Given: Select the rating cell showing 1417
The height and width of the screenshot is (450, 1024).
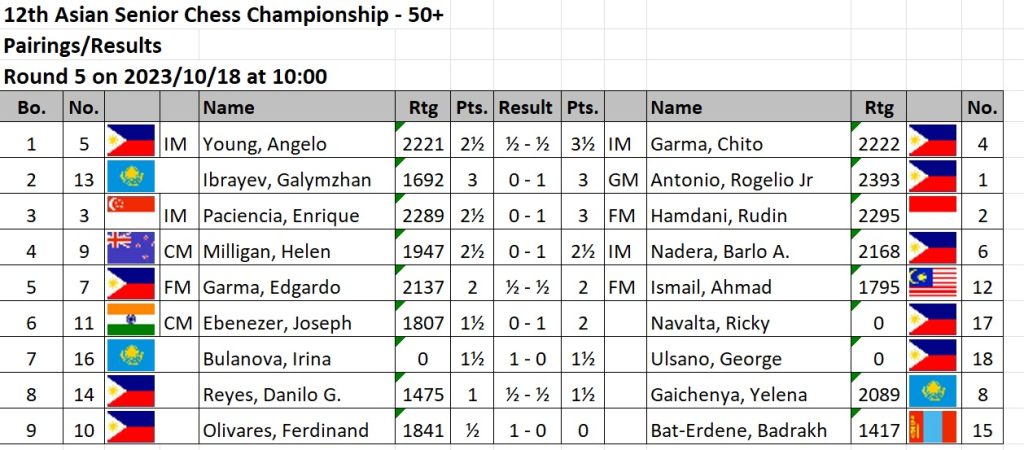Looking at the screenshot, I should pyautogui.click(x=877, y=431).
